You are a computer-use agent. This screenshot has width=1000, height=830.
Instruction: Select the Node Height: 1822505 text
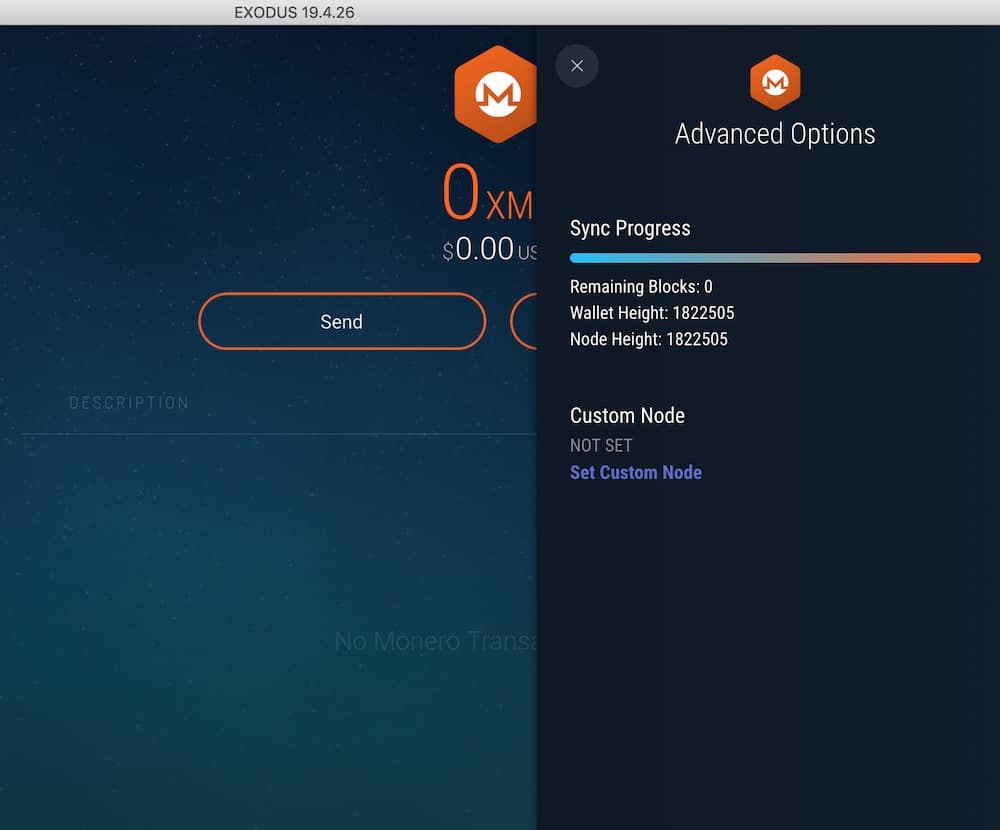coord(649,339)
